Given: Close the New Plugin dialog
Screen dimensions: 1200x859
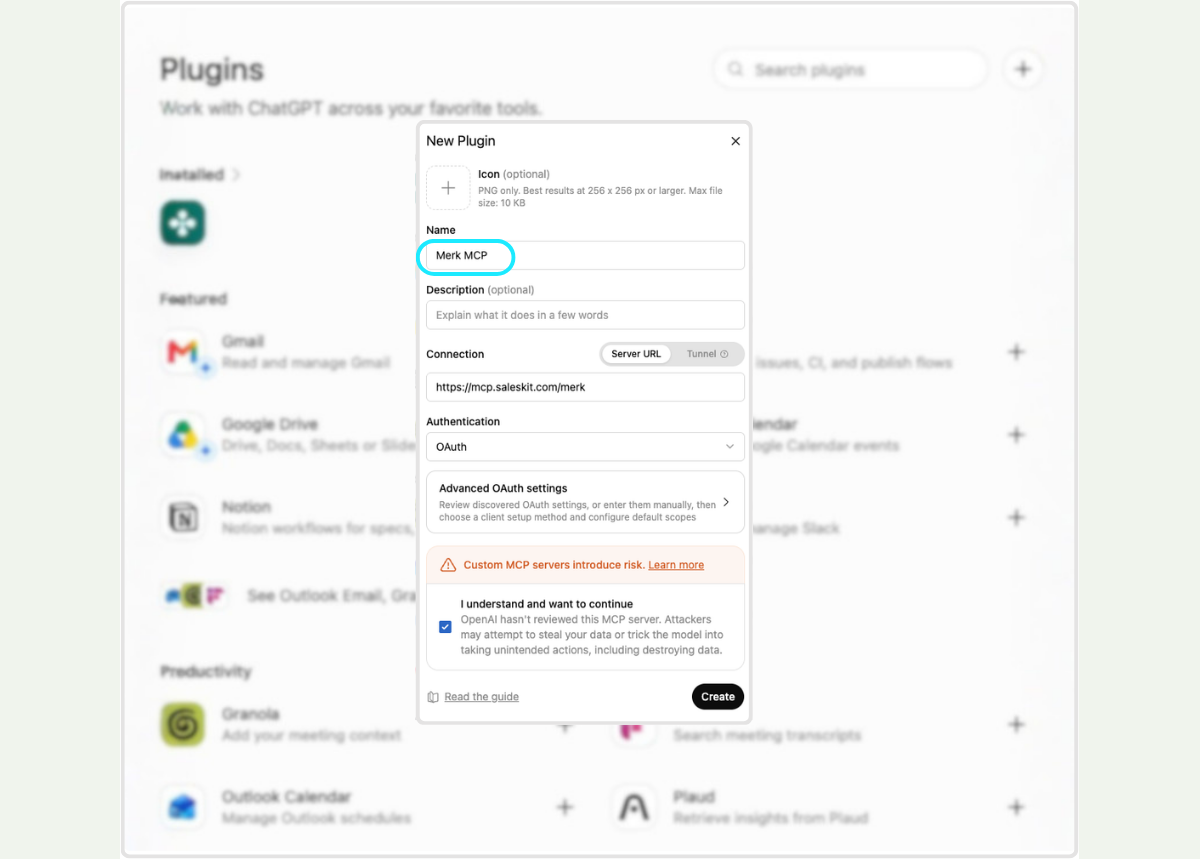Looking at the screenshot, I should tap(736, 141).
